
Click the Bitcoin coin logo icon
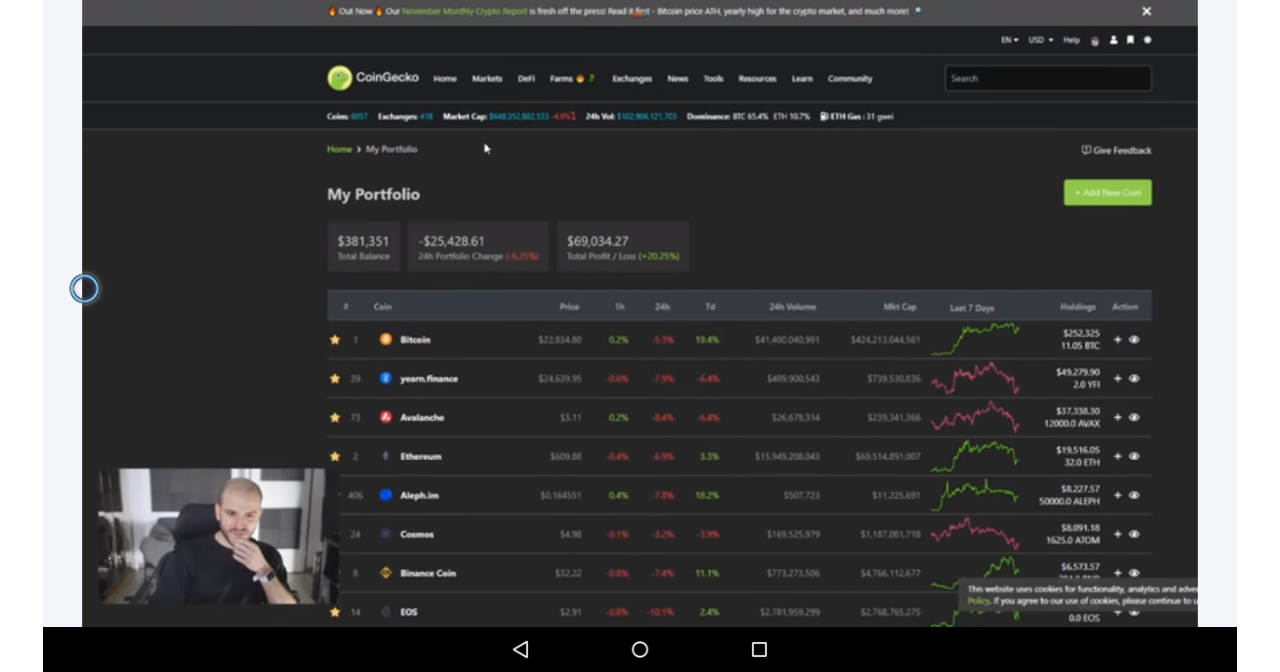coord(386,340)
